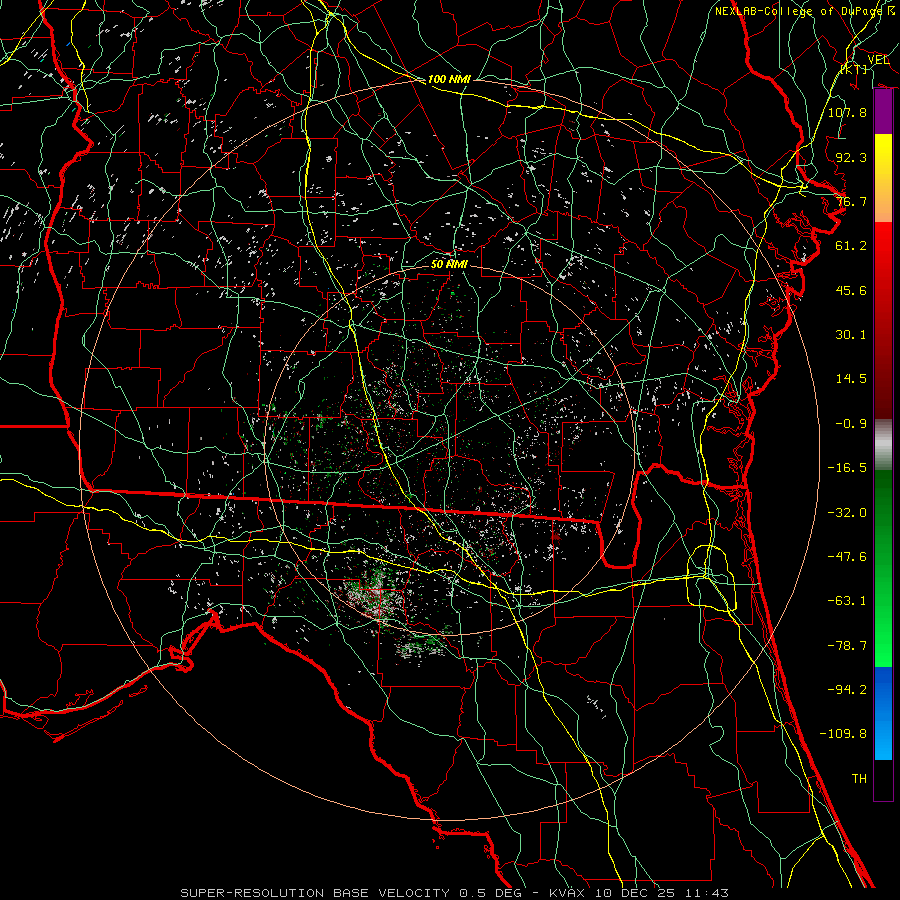Click SUPER-RESOLUTION BASE VELOCITY product title

coord(315,893)
